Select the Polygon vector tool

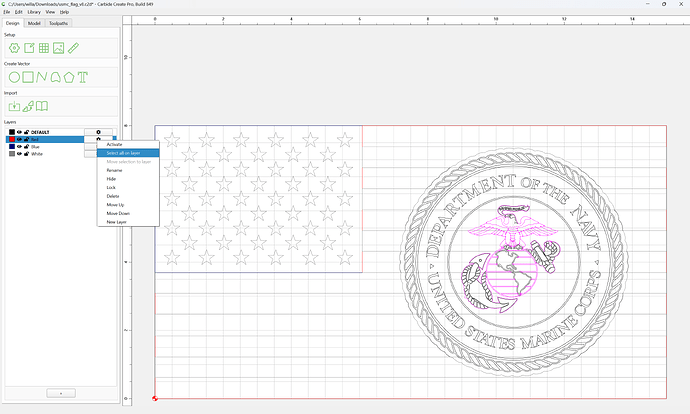click(x=69, y=77)
